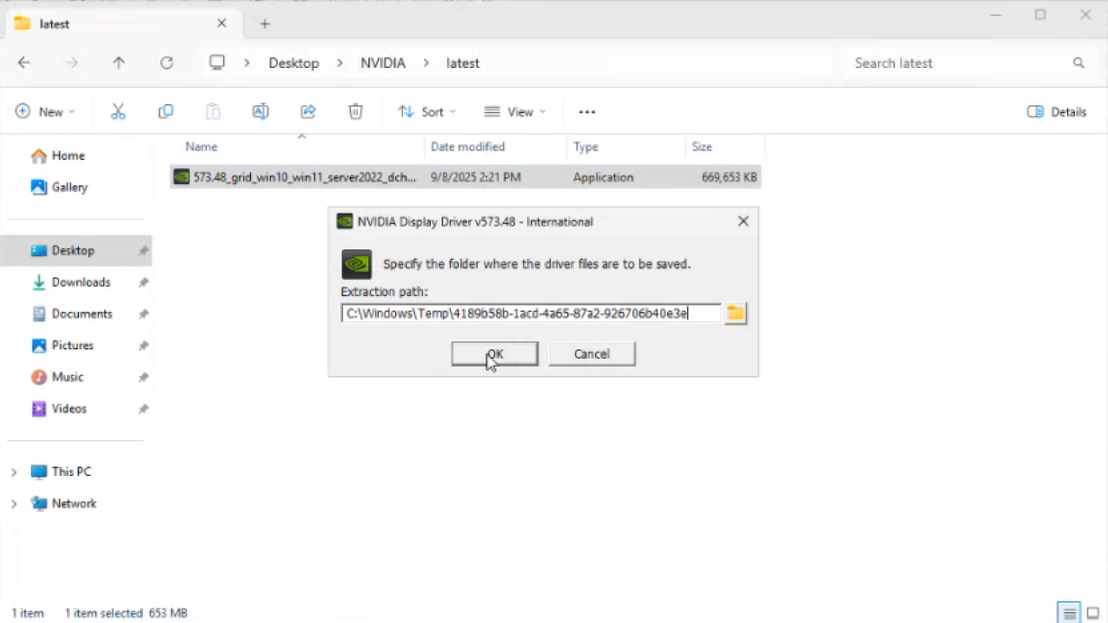The height and width of the screenshot is (623, 1108).
Task: Open Music in the navigation pane
Action: 67,377
